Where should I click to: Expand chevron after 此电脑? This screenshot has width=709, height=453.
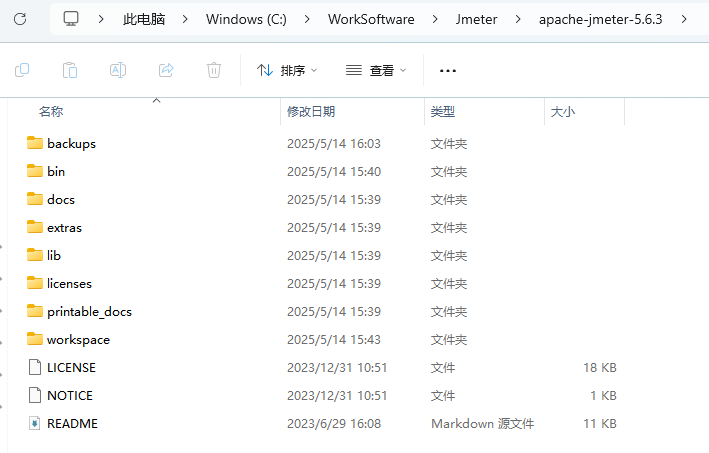[185, 19]
